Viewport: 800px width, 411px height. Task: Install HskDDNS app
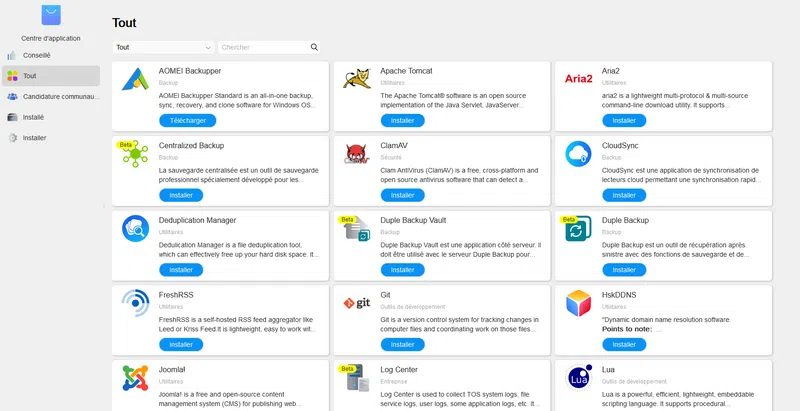[x=624, y=345]
